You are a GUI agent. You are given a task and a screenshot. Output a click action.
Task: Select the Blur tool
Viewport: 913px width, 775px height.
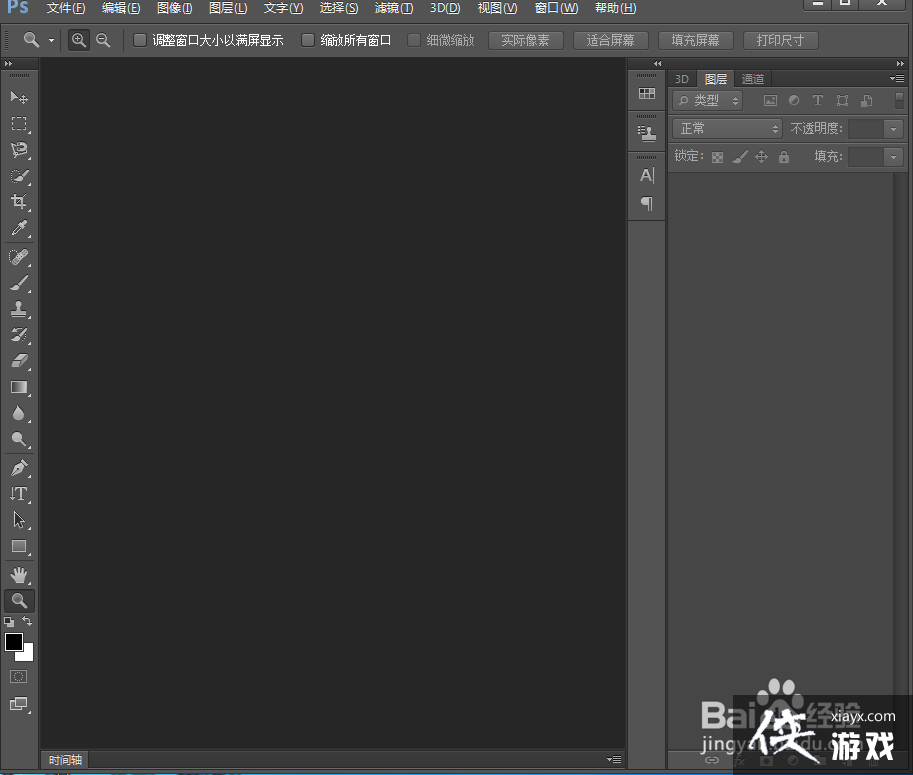coord(19,413)
